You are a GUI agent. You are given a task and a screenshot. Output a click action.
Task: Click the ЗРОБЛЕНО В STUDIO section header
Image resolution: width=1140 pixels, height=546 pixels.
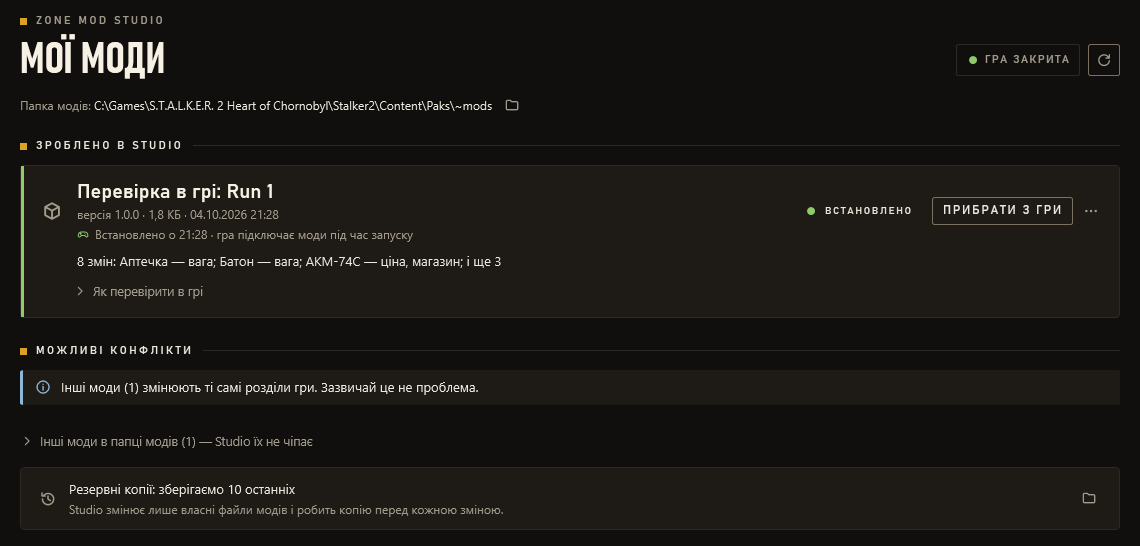(x=109, y=145)
